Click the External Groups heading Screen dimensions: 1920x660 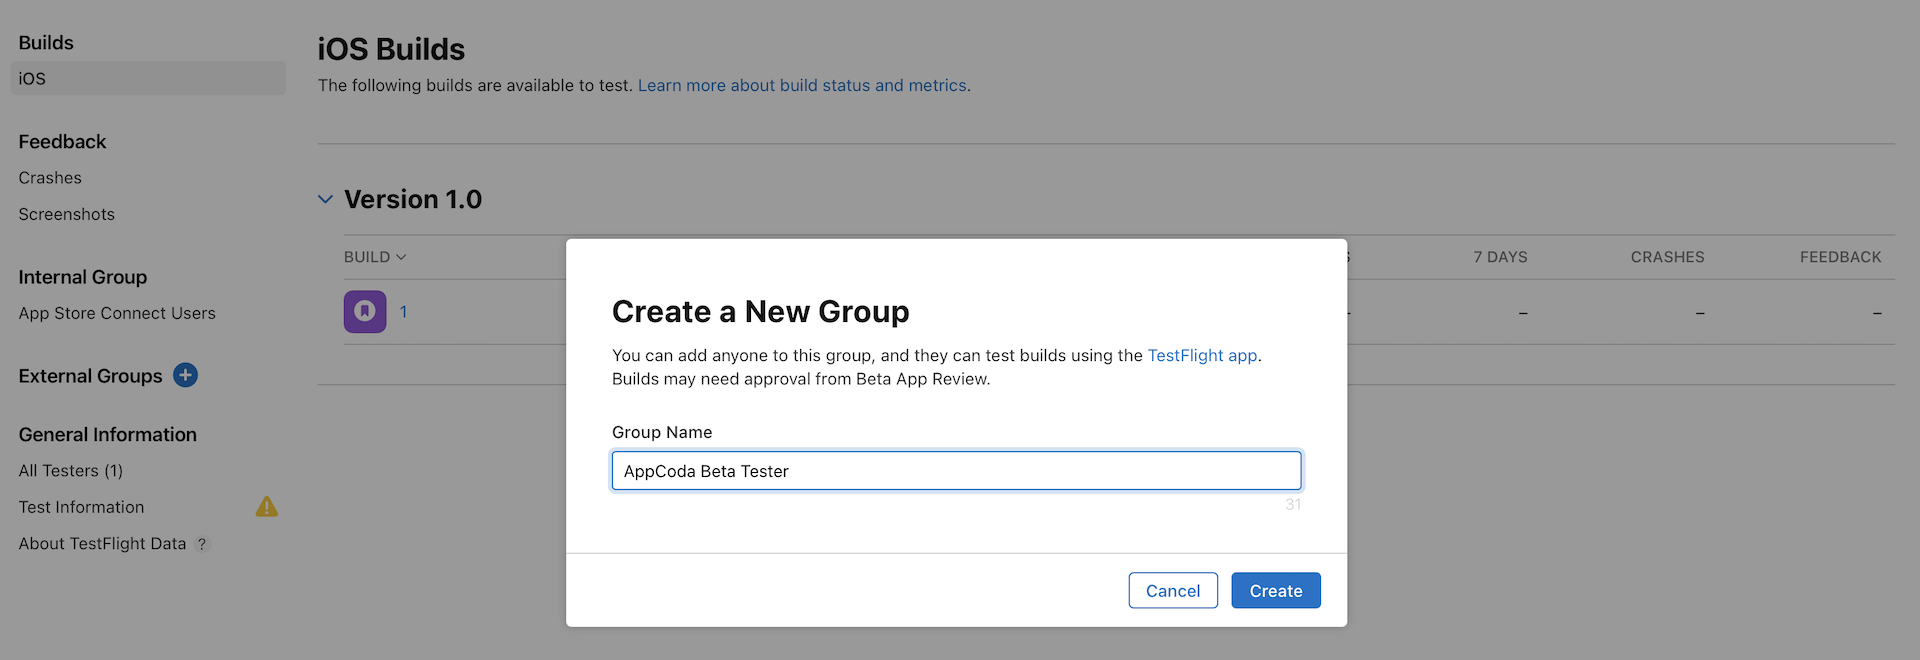click(90, 376)
